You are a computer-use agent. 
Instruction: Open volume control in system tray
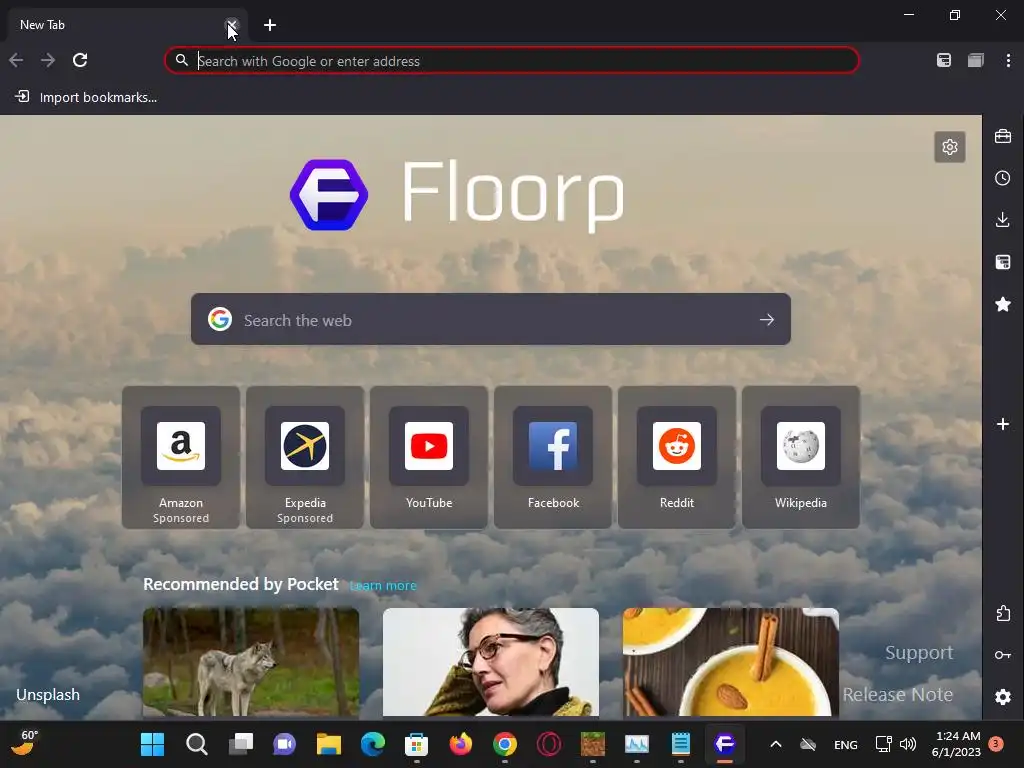pos(908,744)
